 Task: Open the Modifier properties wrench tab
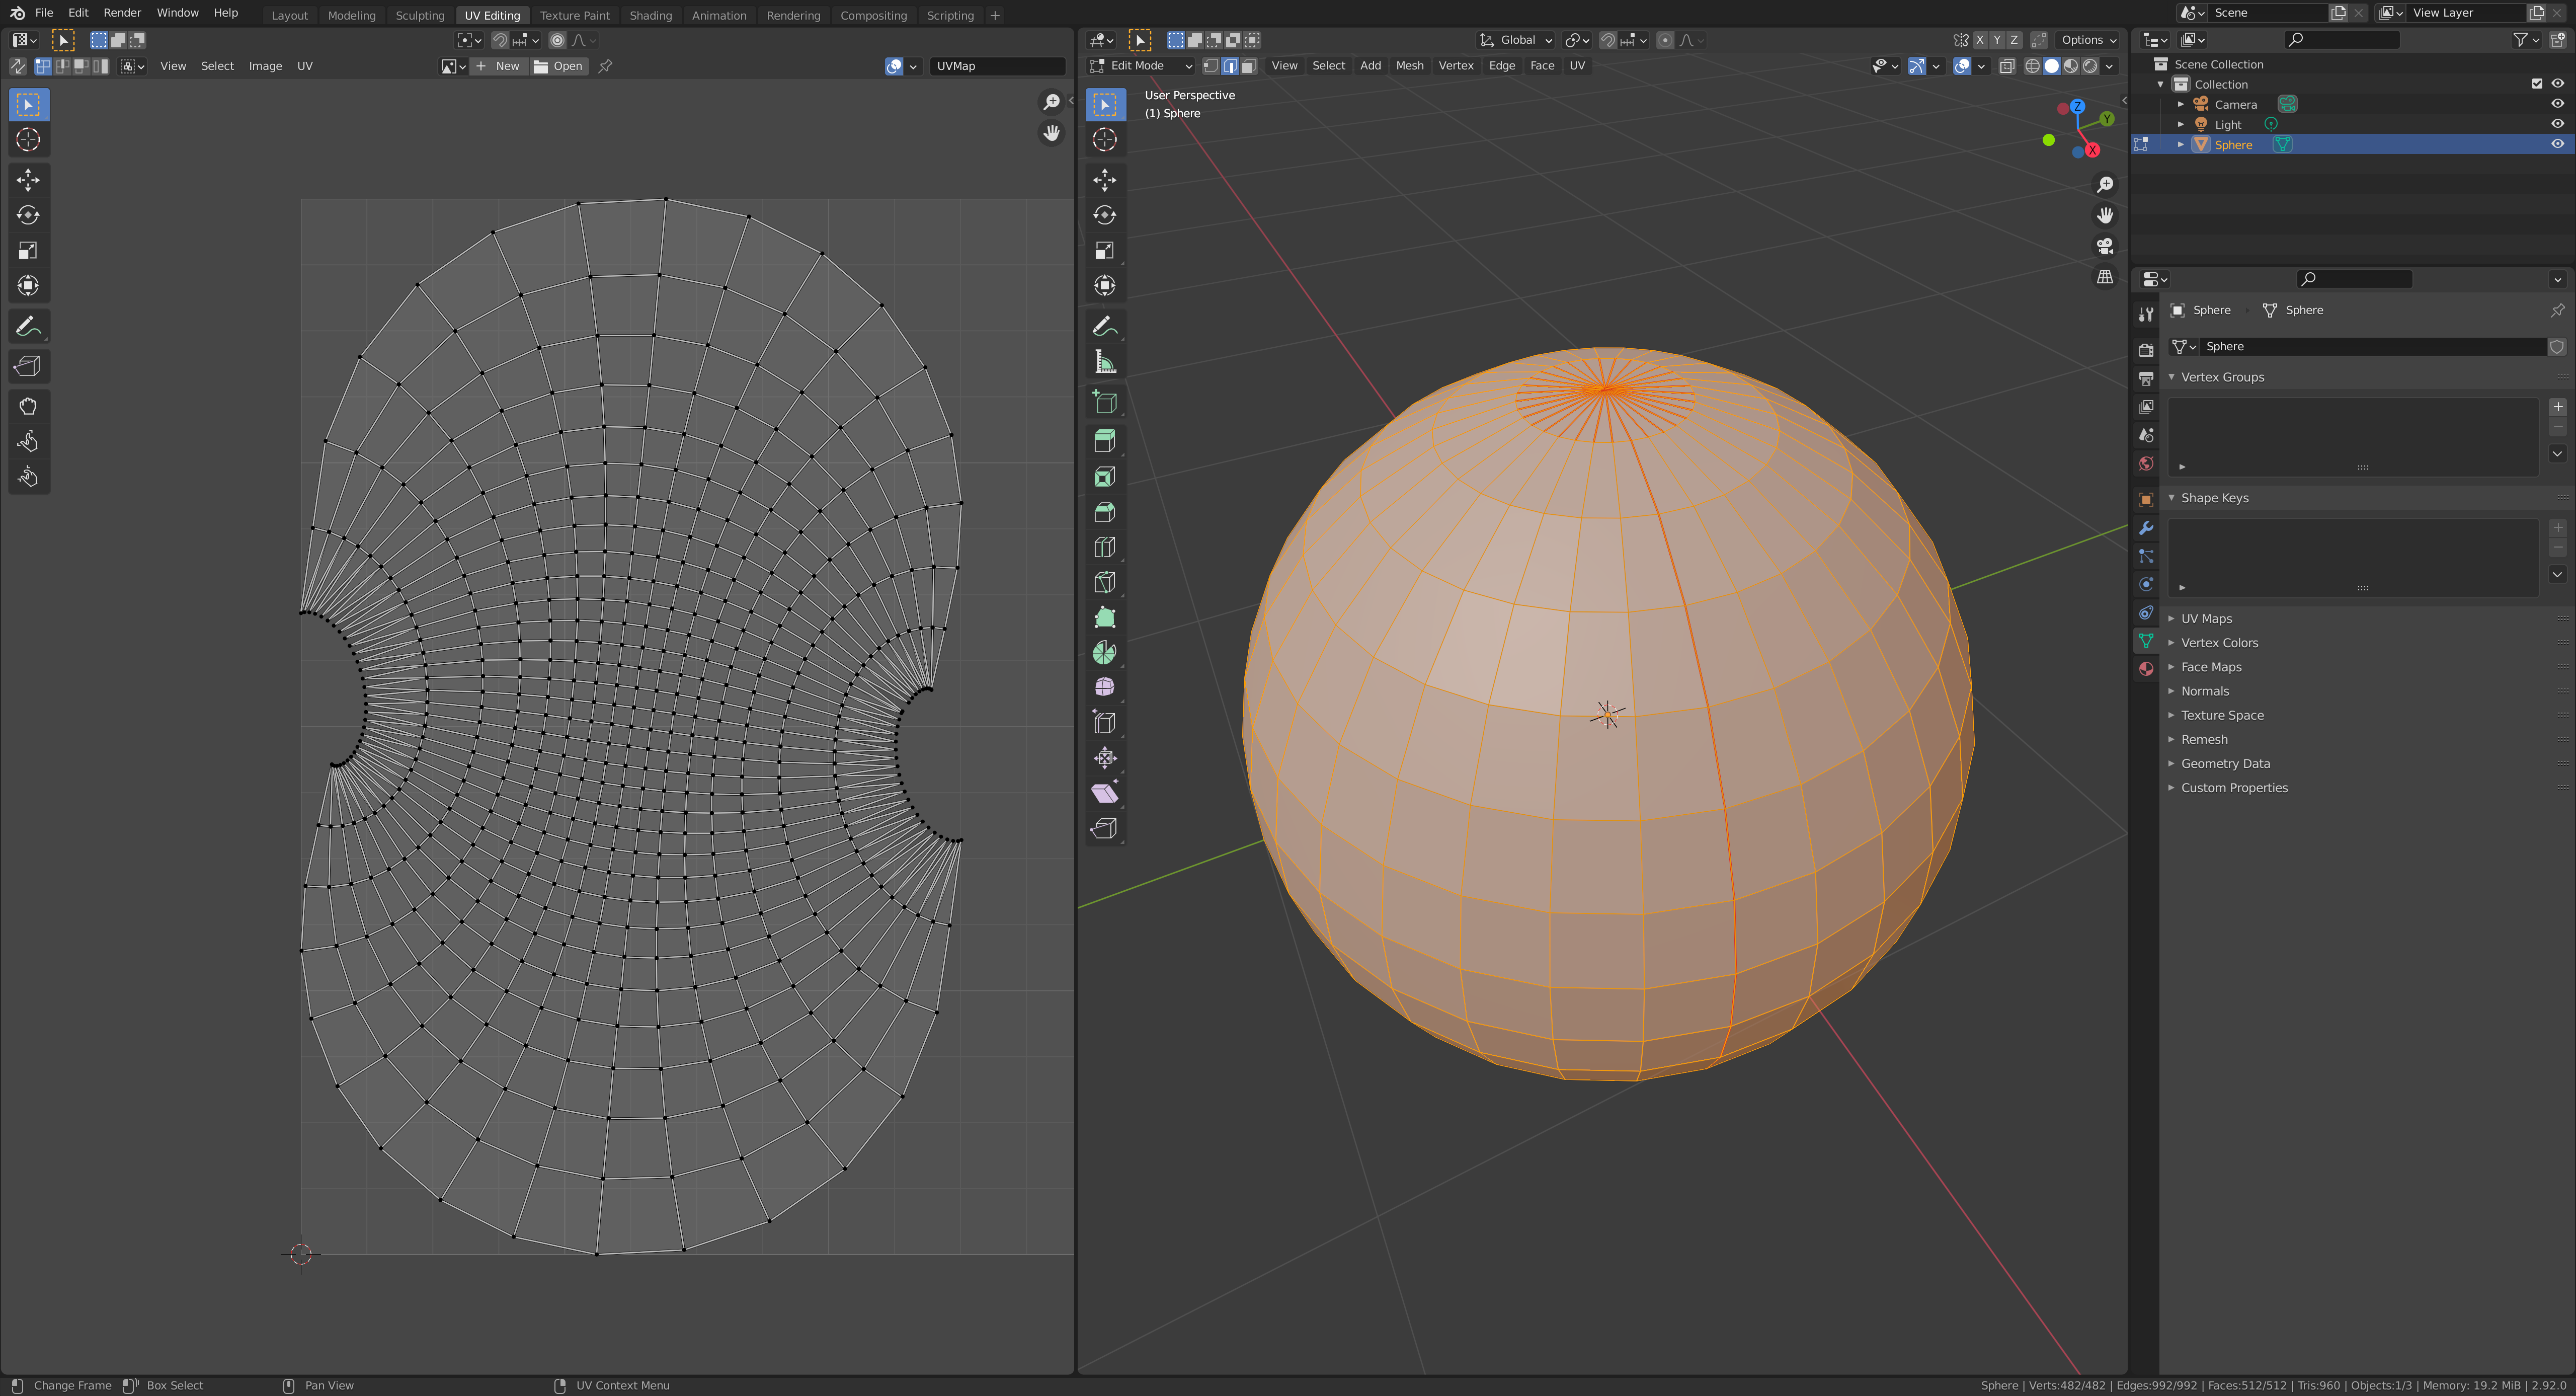2146,527
